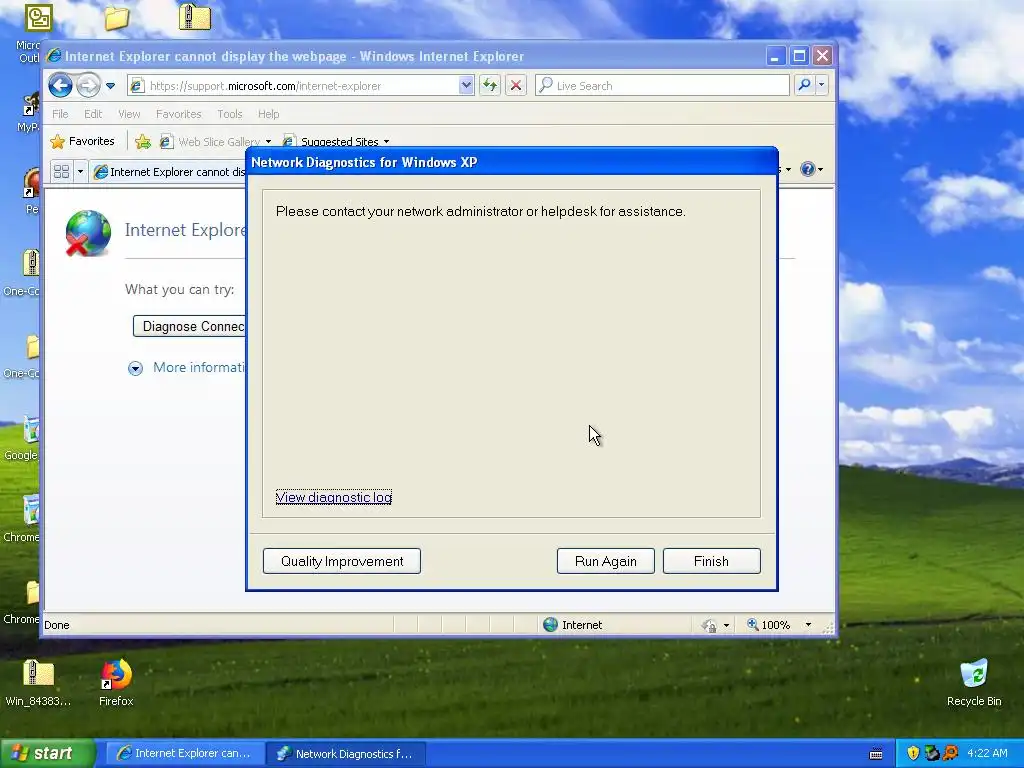1024x768 pixels.
Task: Click the Firefox desktop shortcut
Action: (x=116, y=683)
